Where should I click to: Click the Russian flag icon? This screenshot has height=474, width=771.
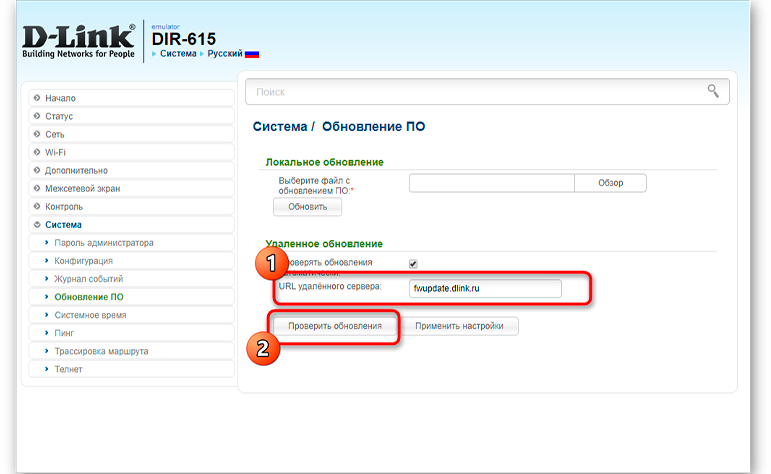252,54
